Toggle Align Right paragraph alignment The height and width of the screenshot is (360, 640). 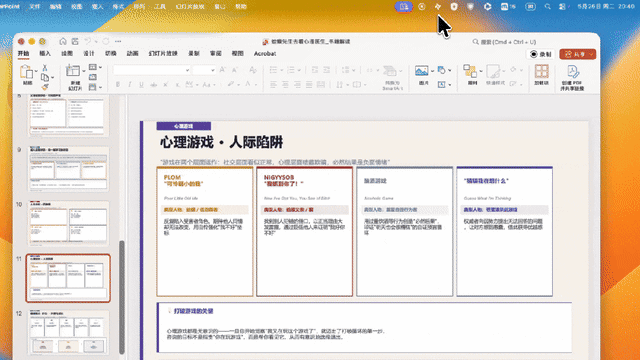click(297, 84)
